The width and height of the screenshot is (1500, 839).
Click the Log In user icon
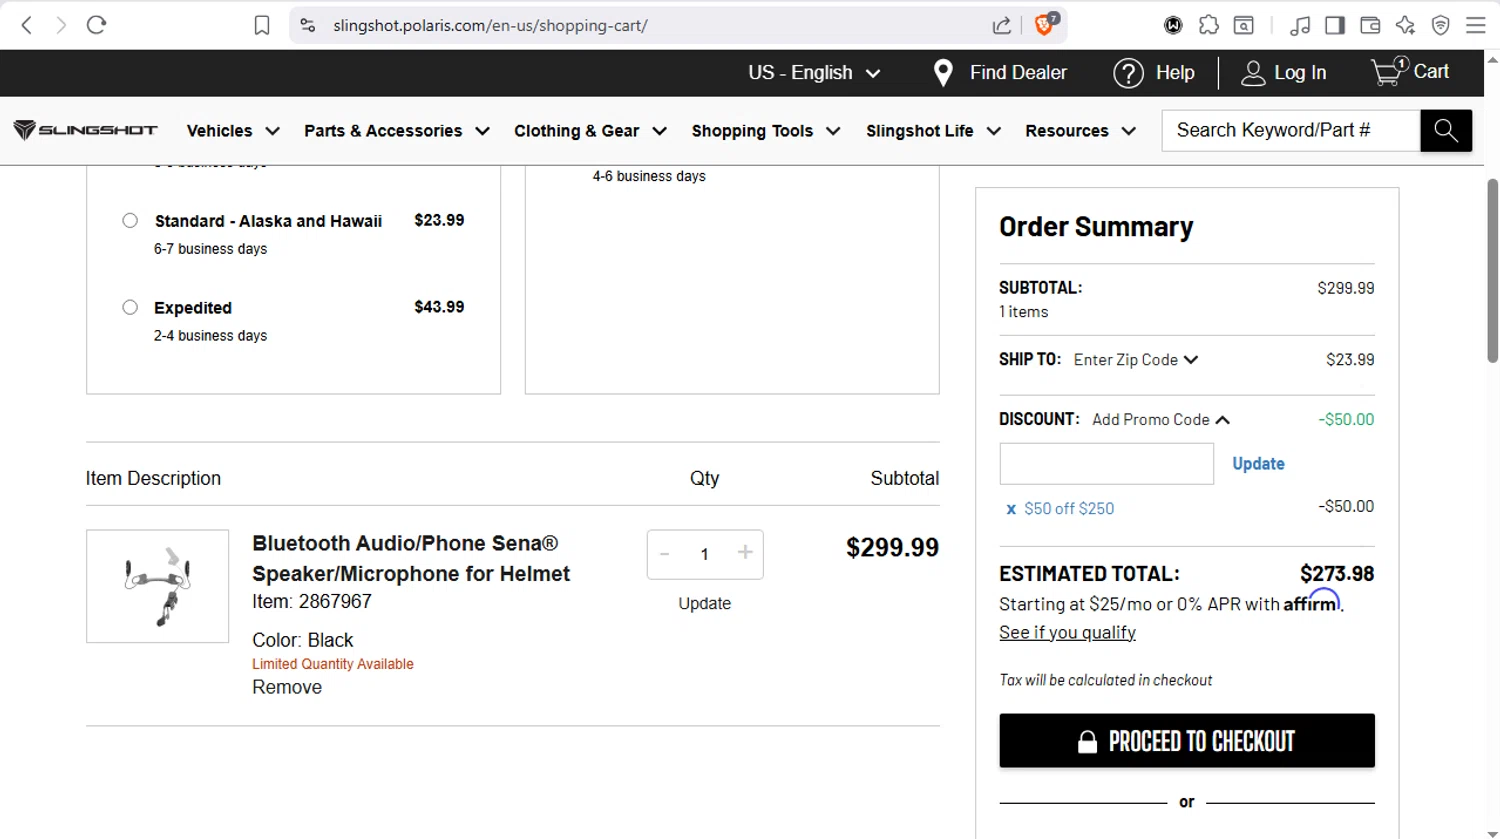tap(1253, 73)
